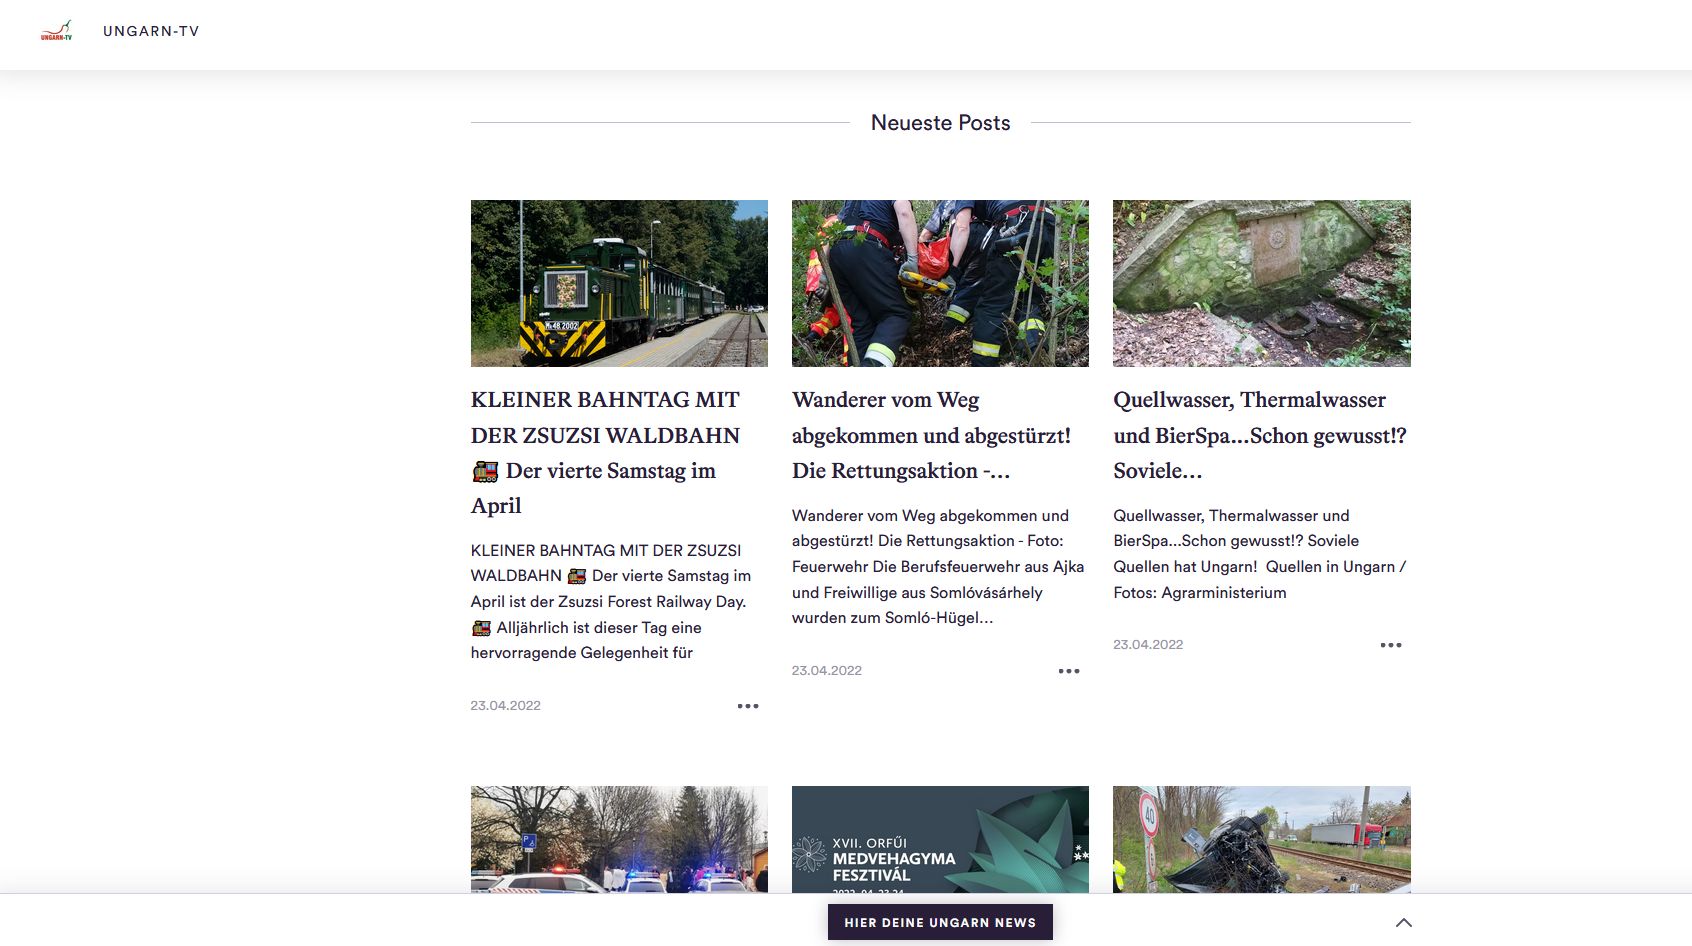Expand the bottom bar with chevron arrow
1692x946 pixels.
tap(1403, 922)
